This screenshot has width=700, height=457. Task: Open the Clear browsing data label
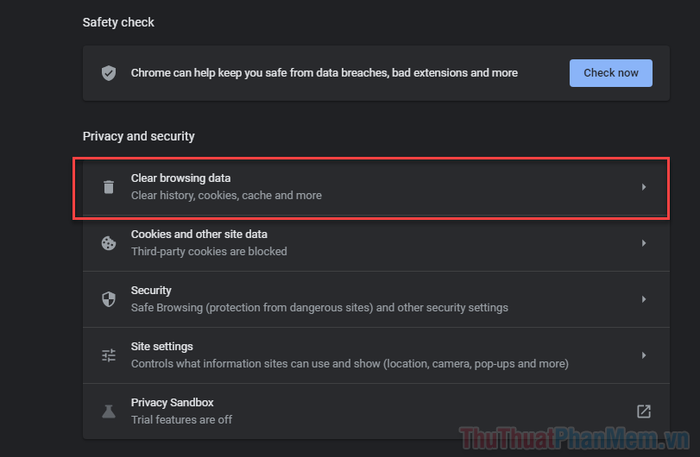click(x=181, y=178)
